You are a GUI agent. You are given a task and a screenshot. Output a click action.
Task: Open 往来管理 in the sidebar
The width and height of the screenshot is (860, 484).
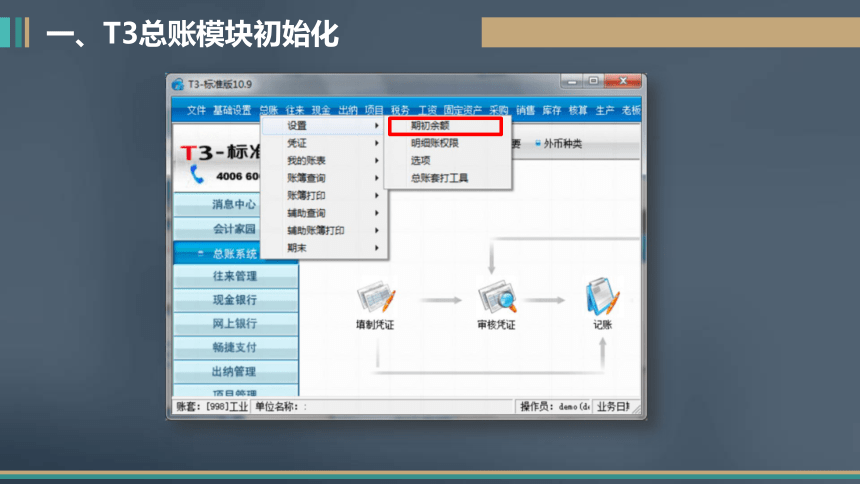(236, 276)
